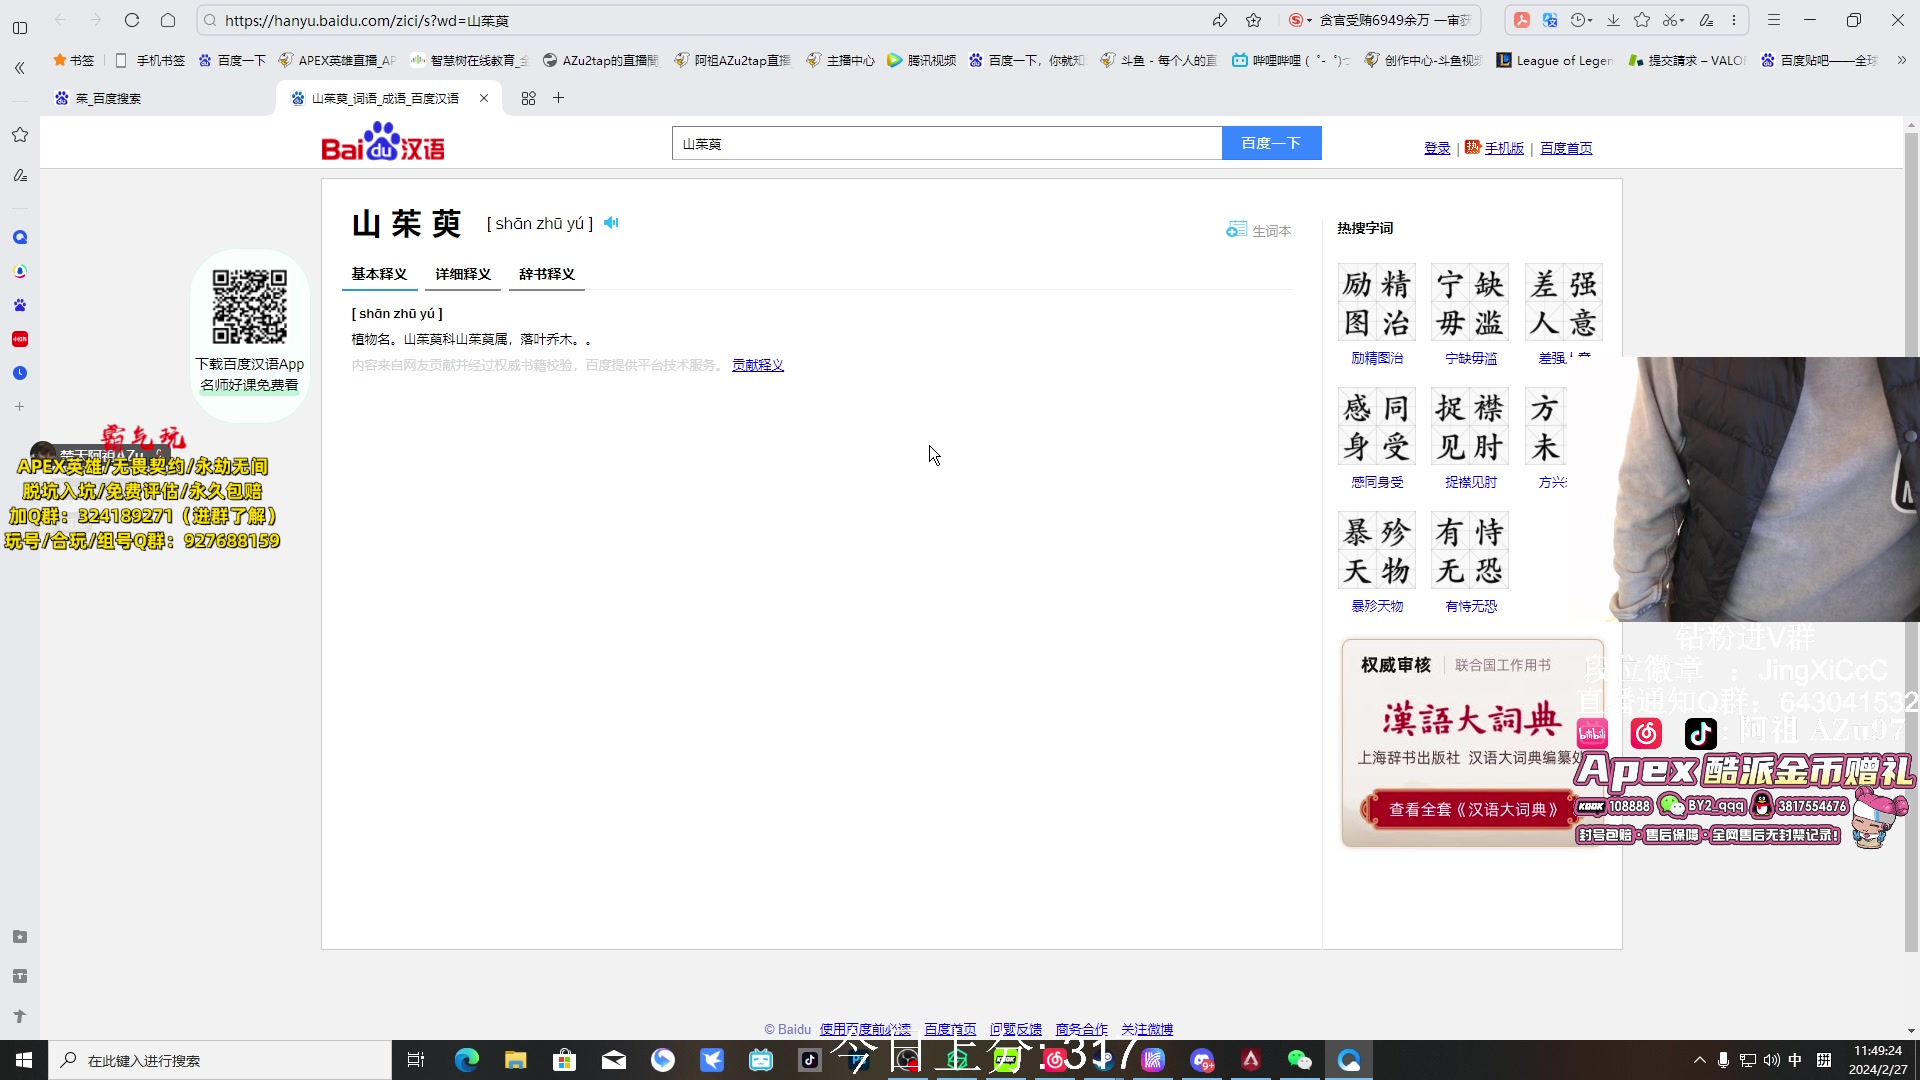Screen dimensions: 1920x1080
Task: Click the share arrow in address bar
Action: (x=1219, y=20)
